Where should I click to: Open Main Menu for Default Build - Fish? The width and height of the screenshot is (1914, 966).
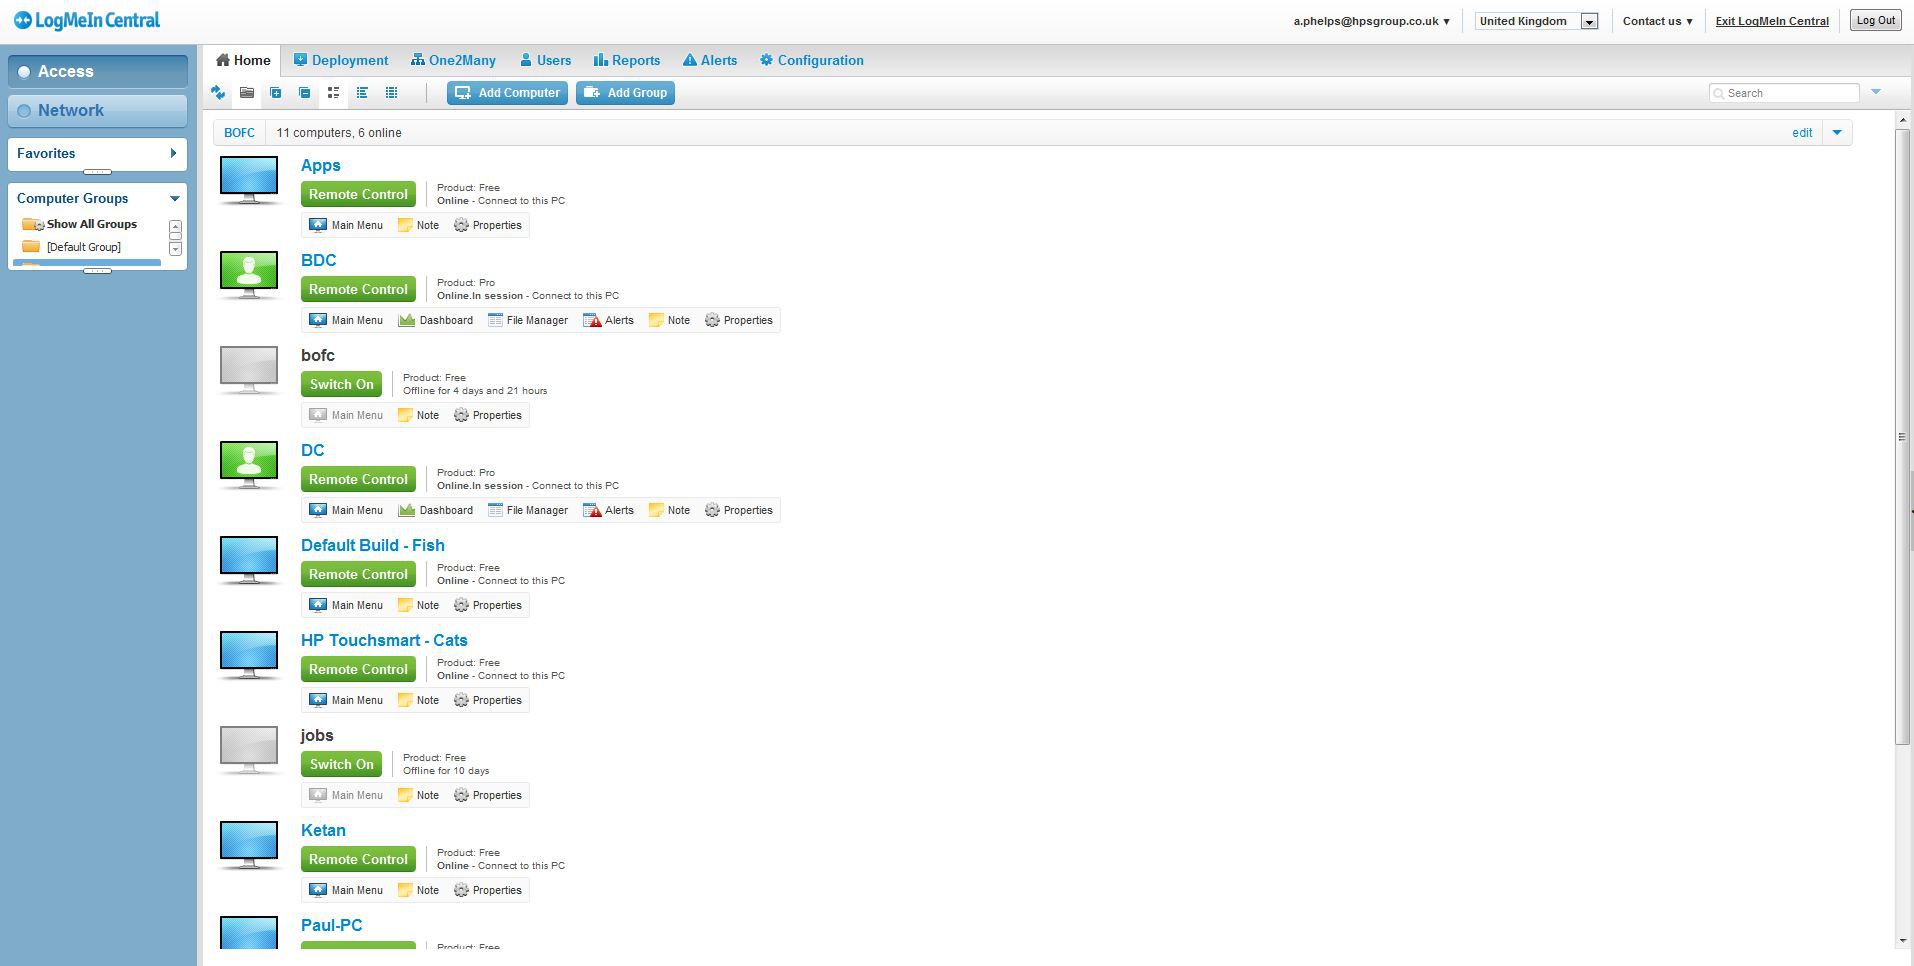346,605
